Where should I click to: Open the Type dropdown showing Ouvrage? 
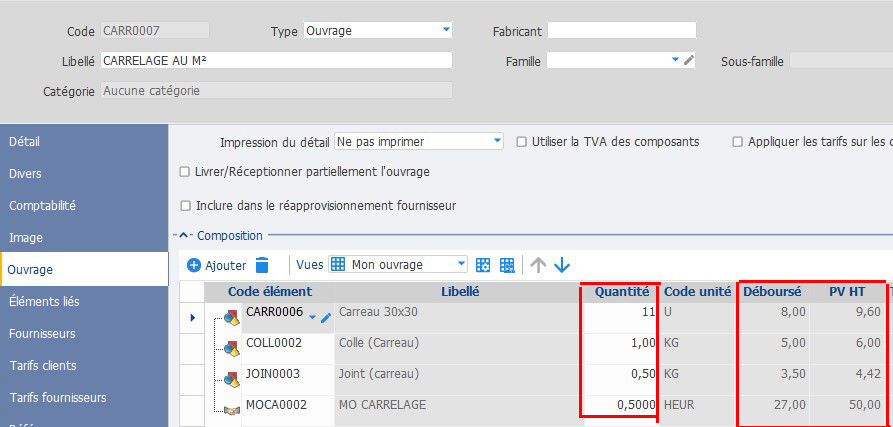(x=446, y=31)
